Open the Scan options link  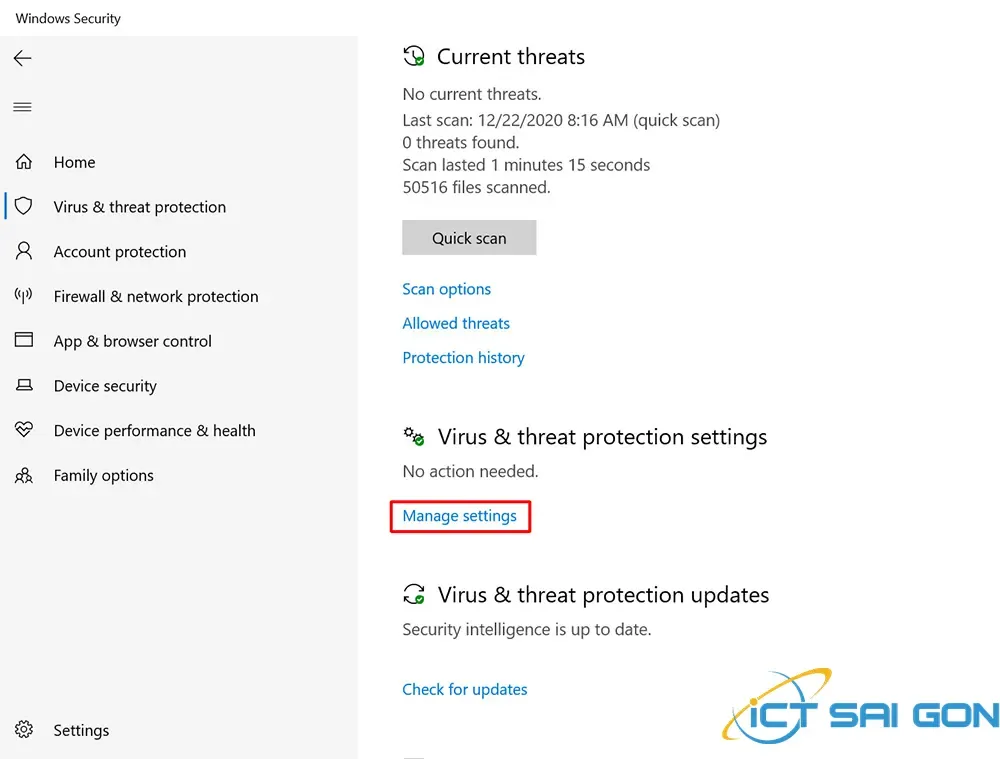coord(446,288)
